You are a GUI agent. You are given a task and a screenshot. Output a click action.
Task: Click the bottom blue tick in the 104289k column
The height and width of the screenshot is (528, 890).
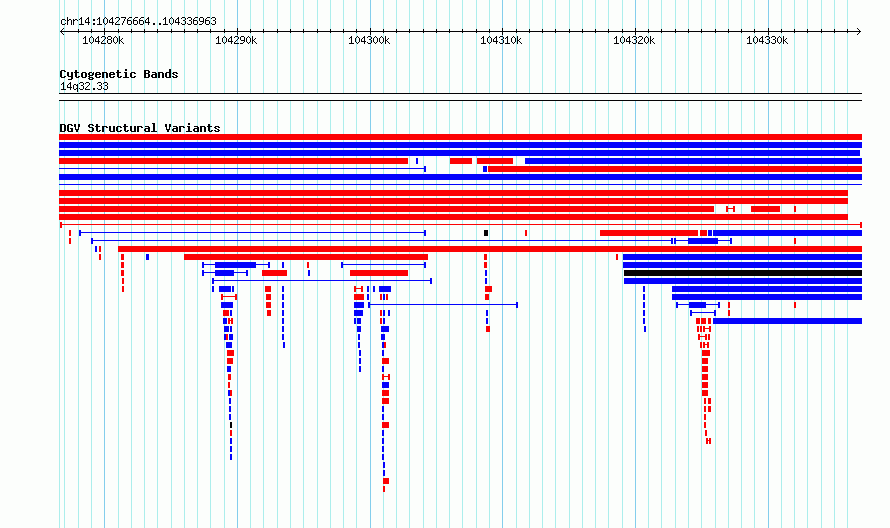[231, 457]
